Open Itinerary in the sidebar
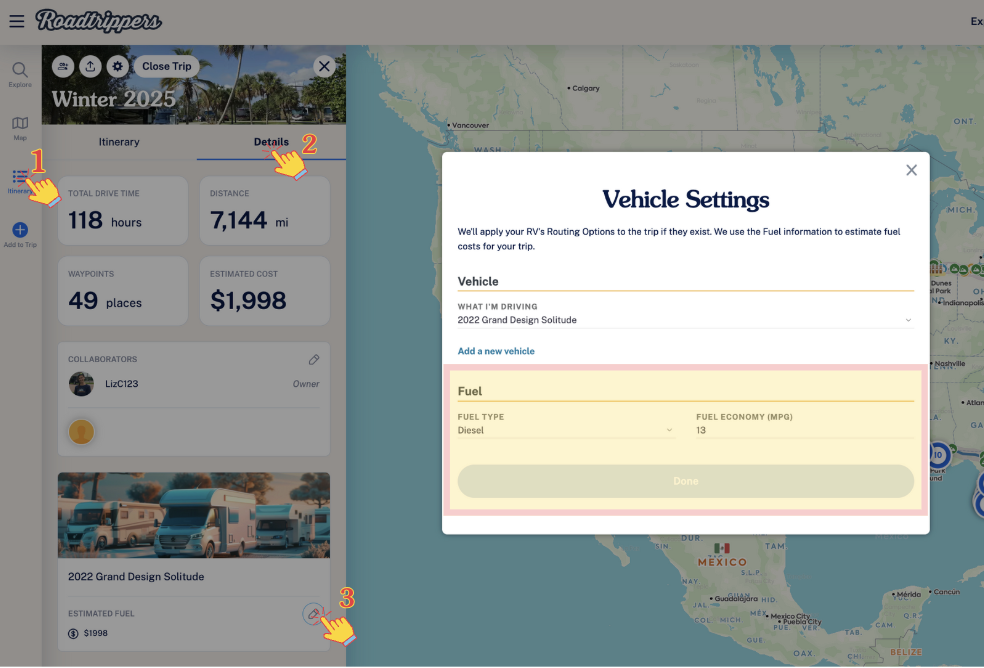The width and height of the screenshot is (984, 668). (x=20, y=182)
